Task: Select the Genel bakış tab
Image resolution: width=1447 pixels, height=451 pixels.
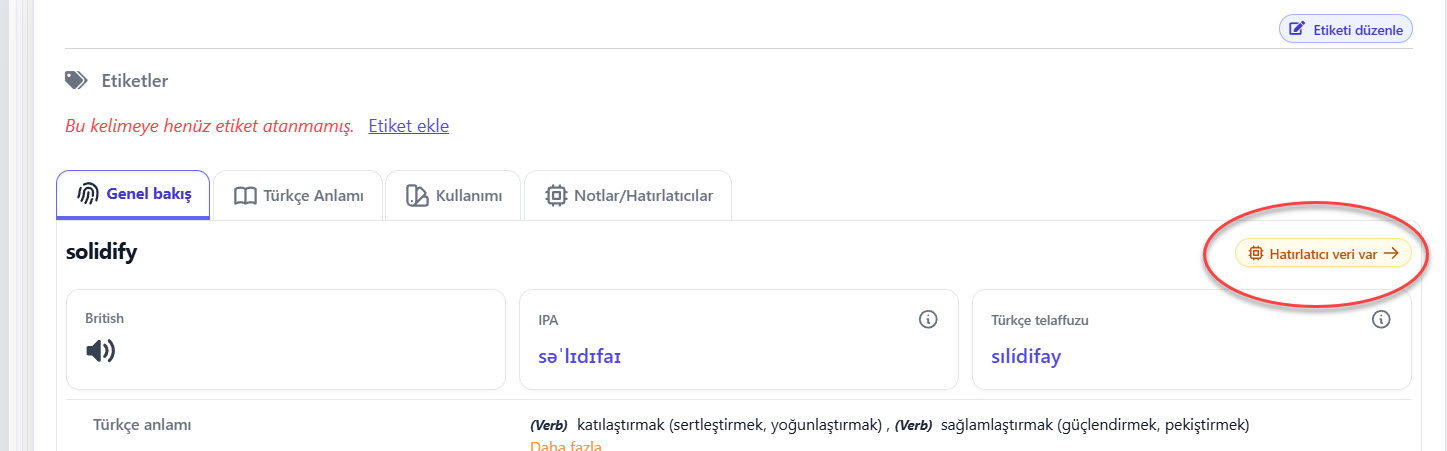Action: coord(134,195)
